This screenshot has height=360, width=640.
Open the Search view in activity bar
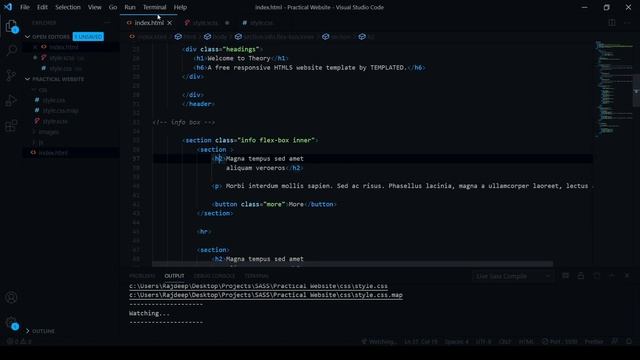[11, 51]
